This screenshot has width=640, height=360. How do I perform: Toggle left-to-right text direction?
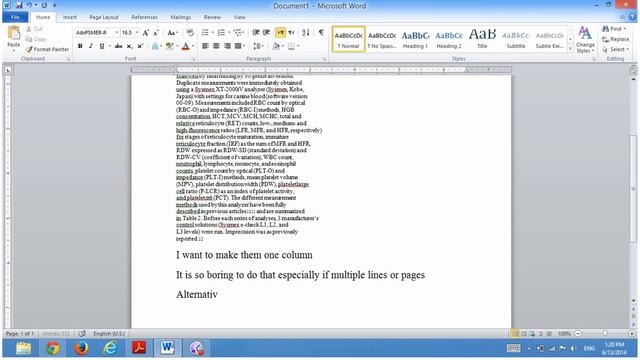[280, 33]
